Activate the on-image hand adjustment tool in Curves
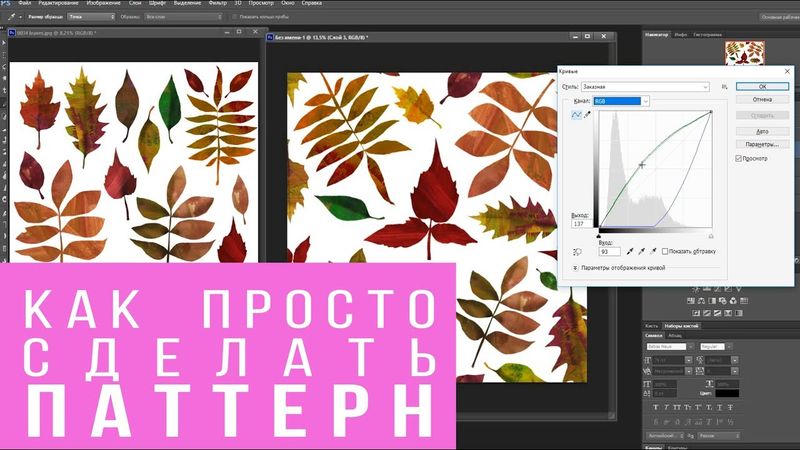 (578, 252)
